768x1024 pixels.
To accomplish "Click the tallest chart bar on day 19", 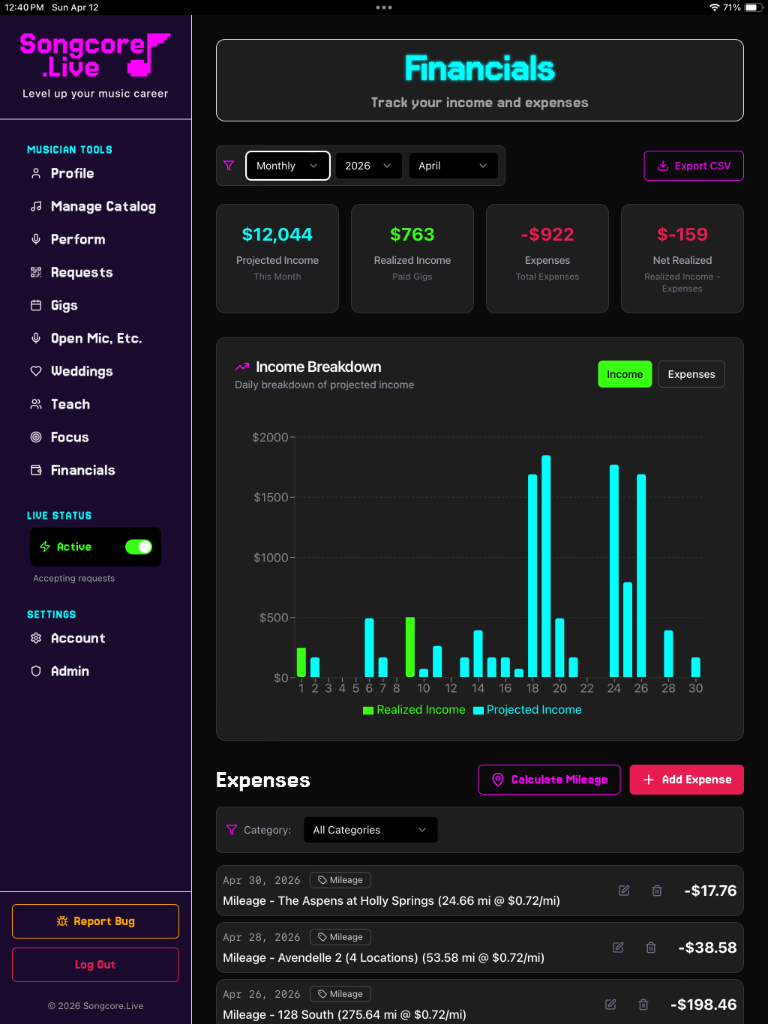I will point(546,566).
